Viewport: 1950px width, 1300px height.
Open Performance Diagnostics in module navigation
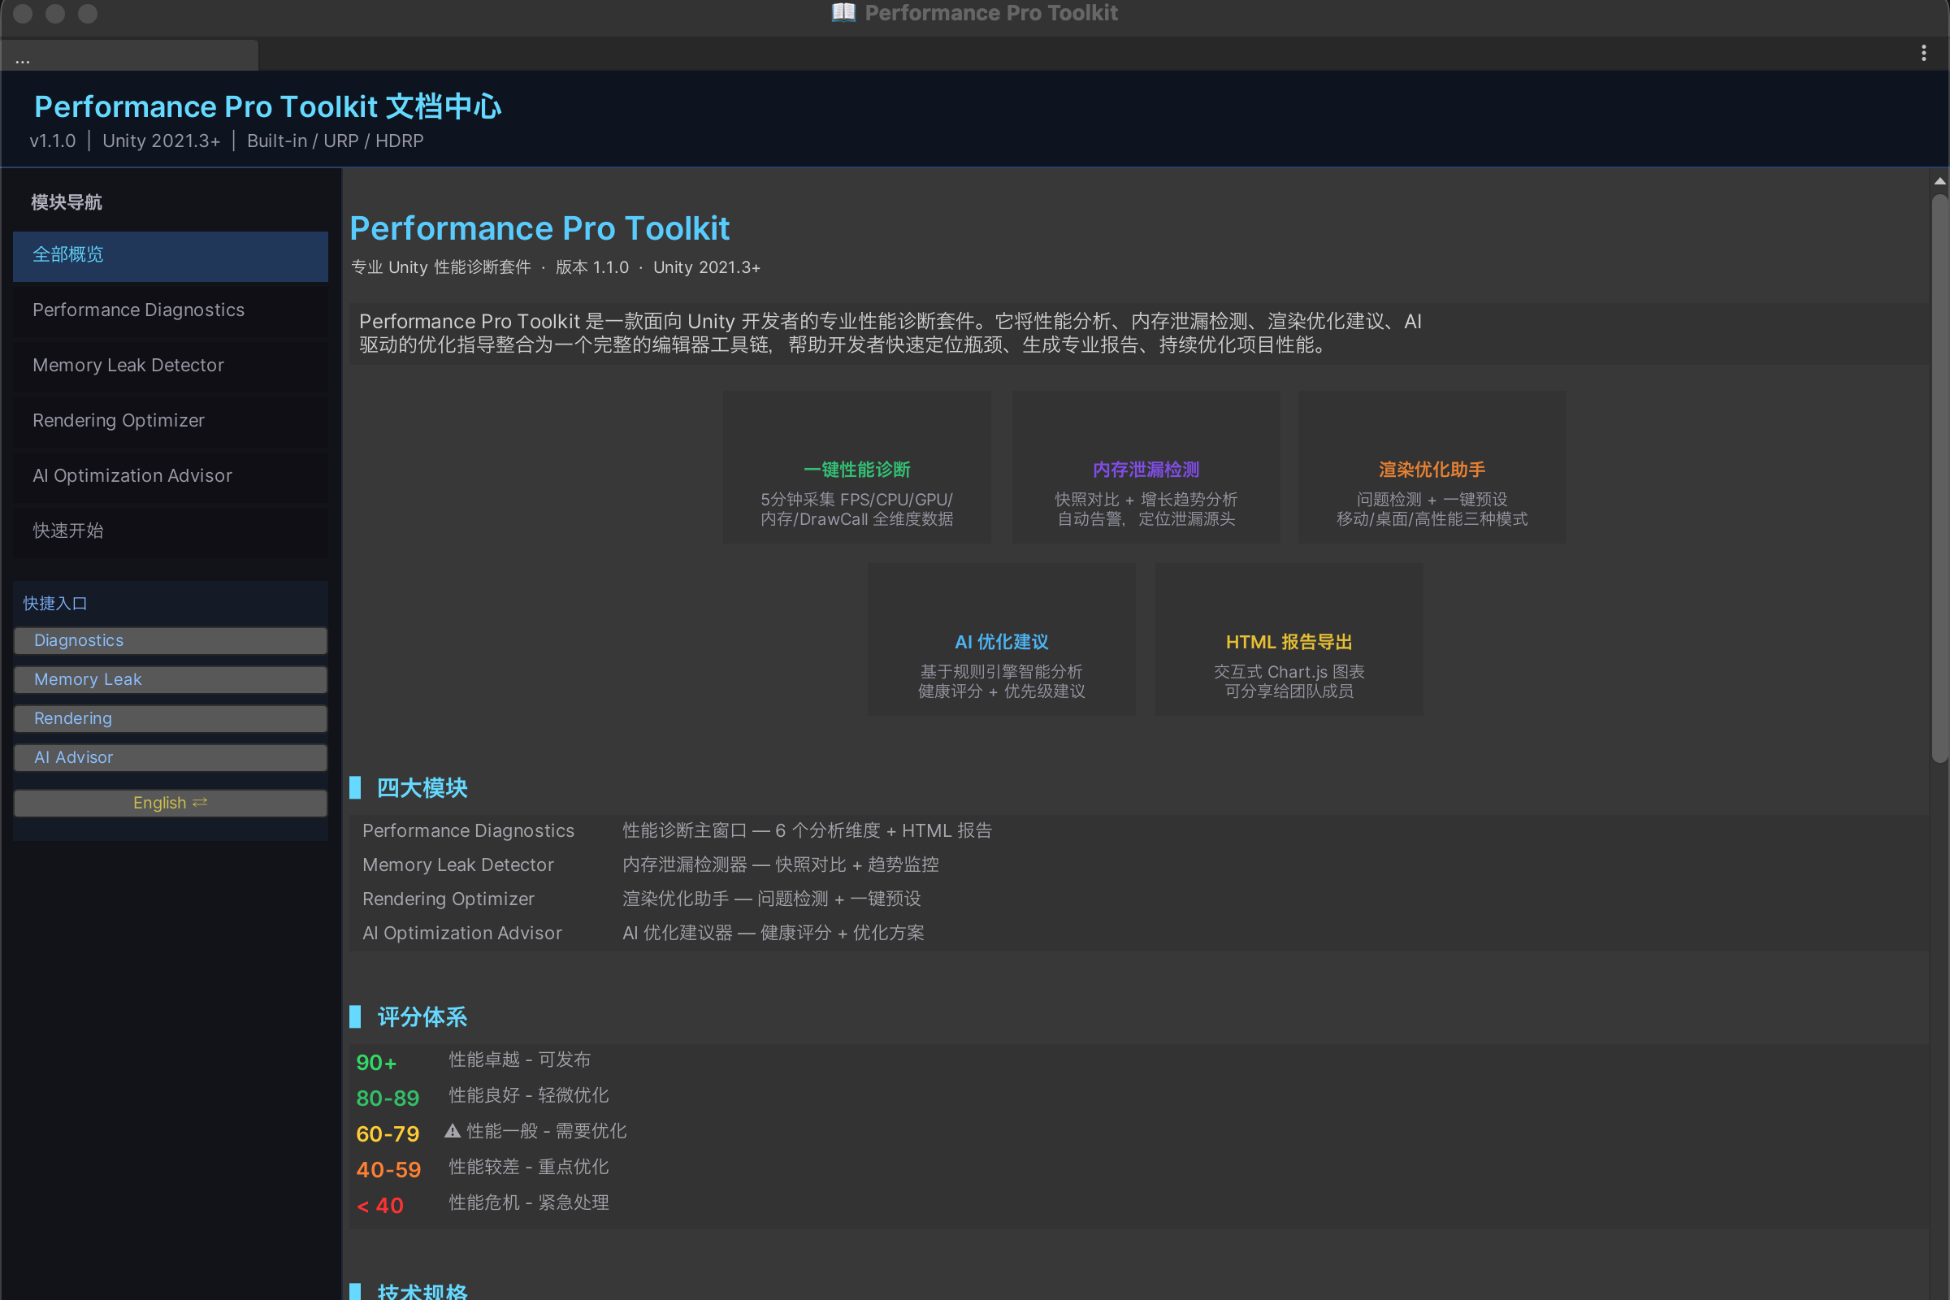click(170, 310)
